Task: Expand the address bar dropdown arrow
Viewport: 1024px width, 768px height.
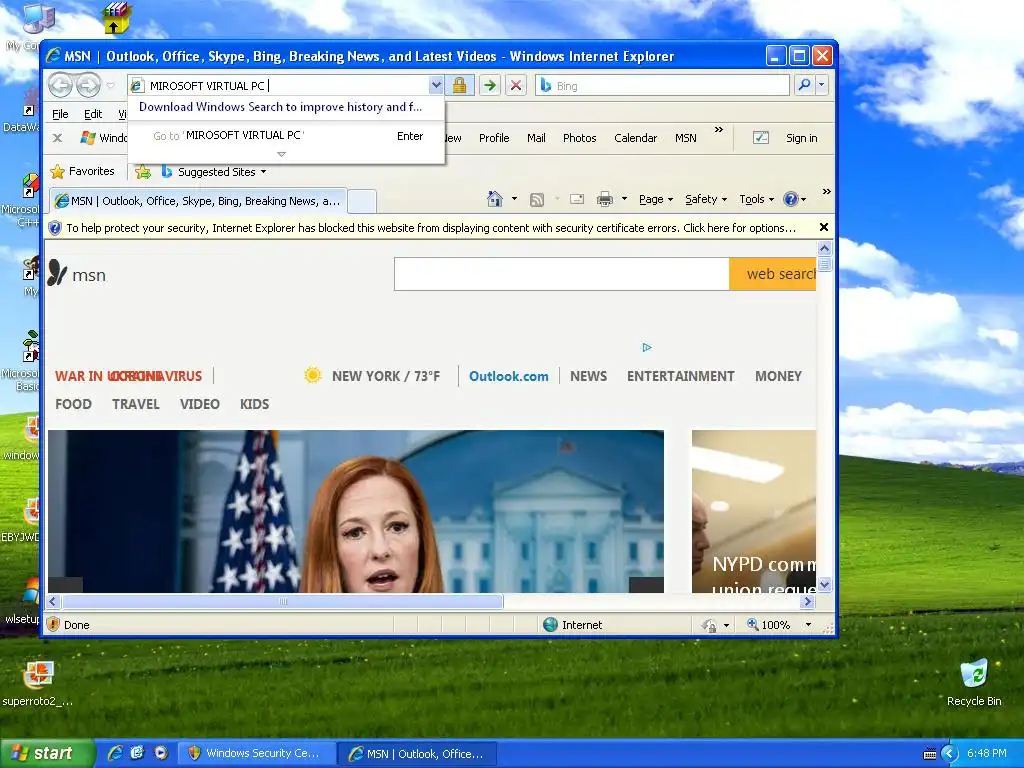Action: click(436, 86)
